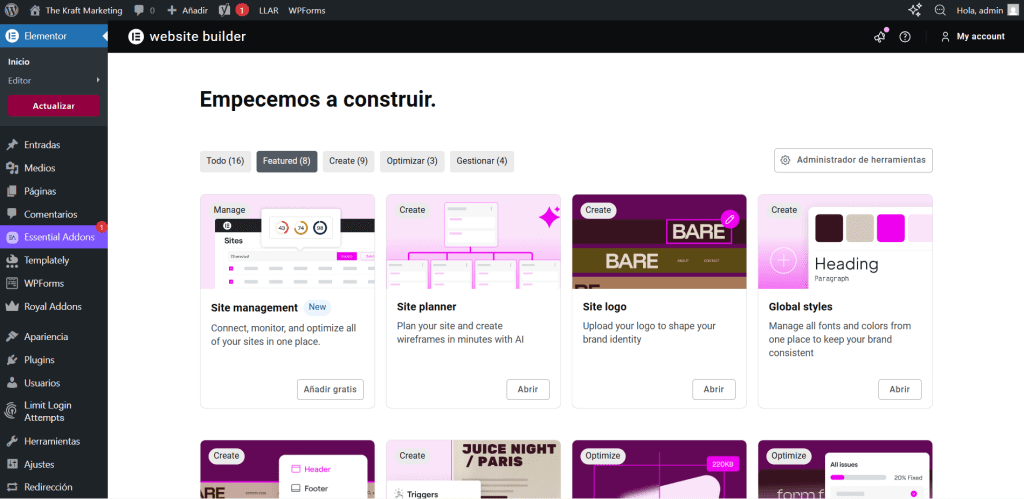
Task: Open the What's New icon in Elementor header
Action: pos(880,37)
